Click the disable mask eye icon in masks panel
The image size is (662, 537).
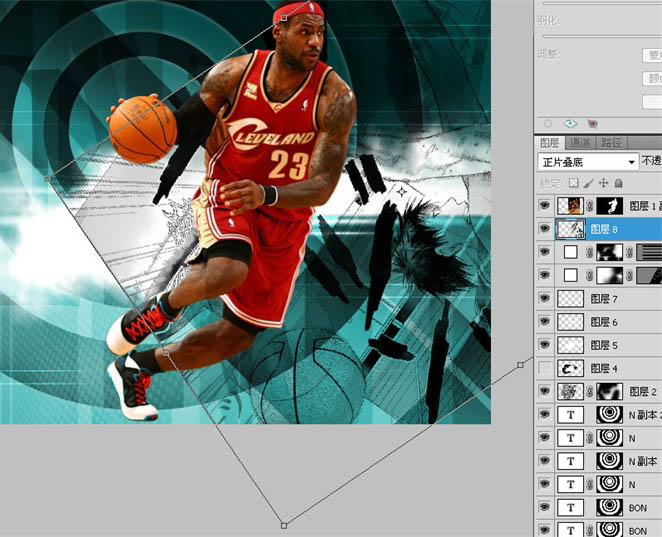pos(592,124)
